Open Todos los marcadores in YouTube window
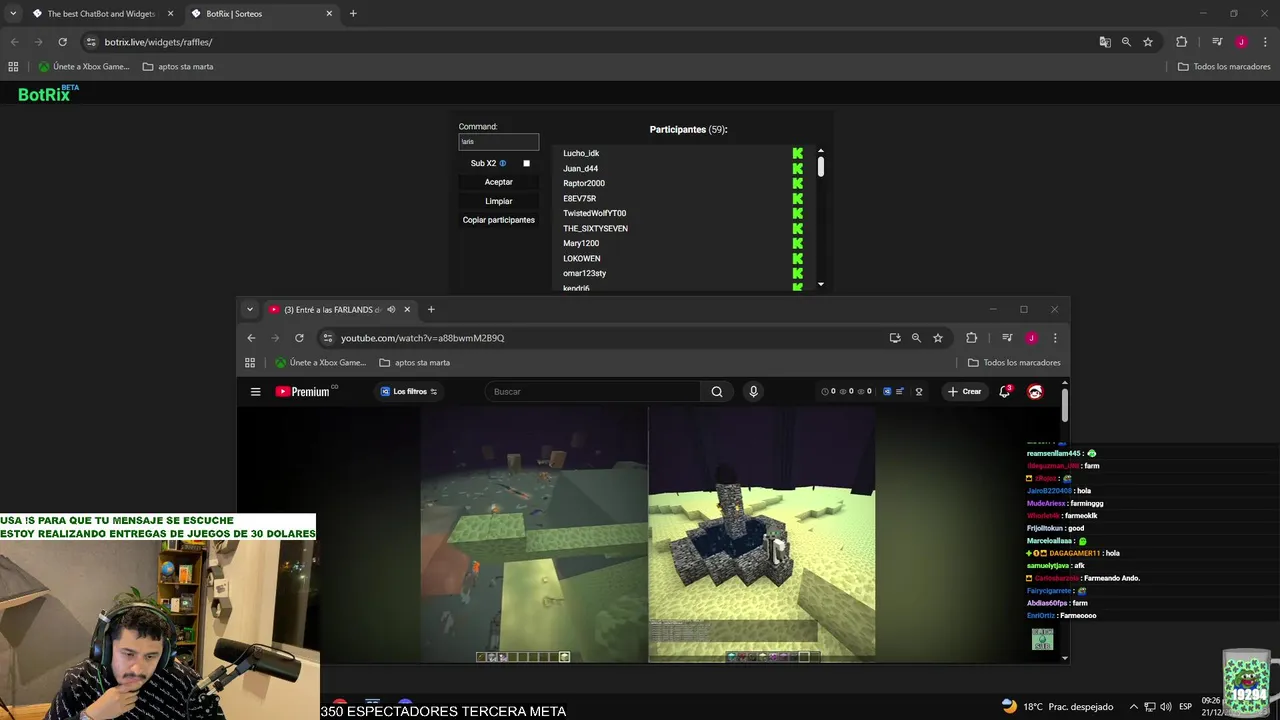1280x720 pixels. [1014, 363]
